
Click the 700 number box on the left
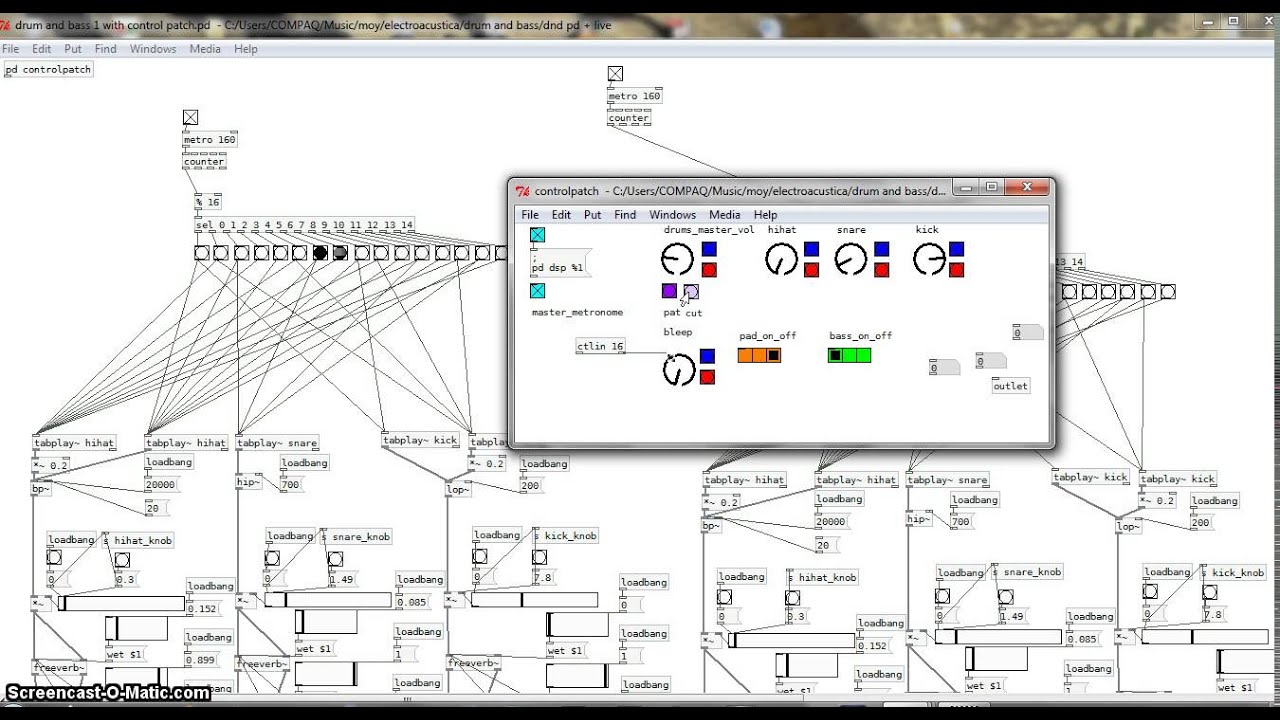(x=292, y=485)
